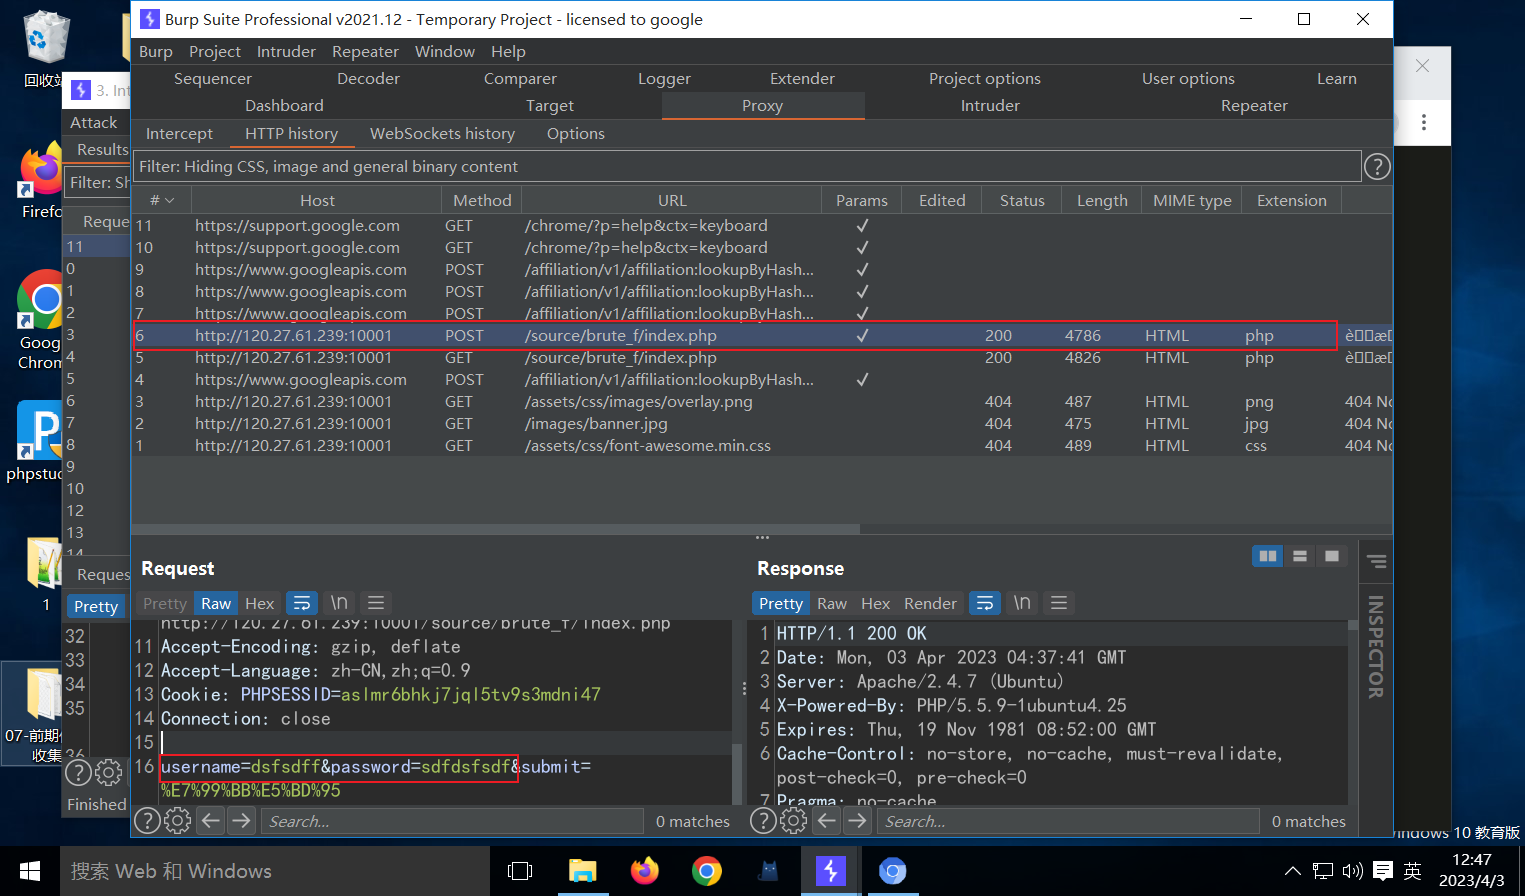Image resolution: width=1525 pixels, height=896 pixels.
Task: Open File Explorer from the taskbar
Action: (x=583, y=871)
